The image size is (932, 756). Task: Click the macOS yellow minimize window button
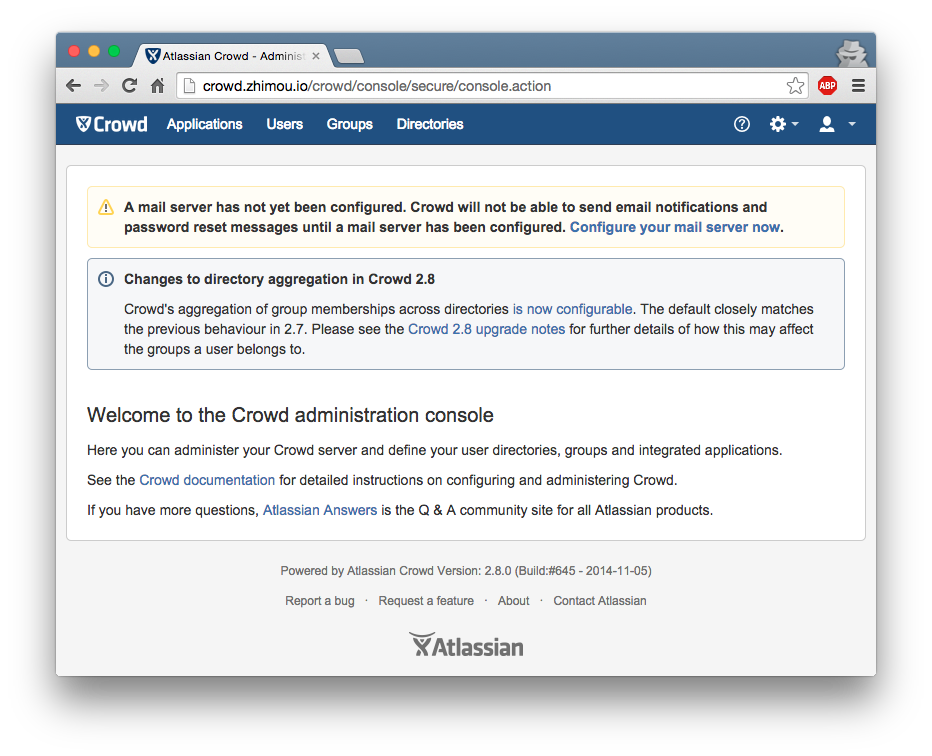[94, 51]
